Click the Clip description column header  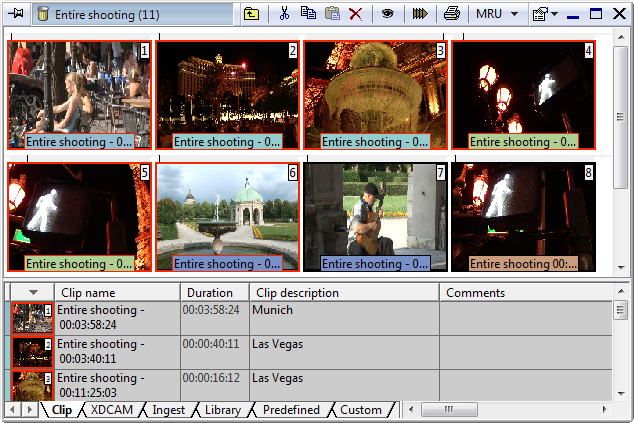(x=344, y=292)
